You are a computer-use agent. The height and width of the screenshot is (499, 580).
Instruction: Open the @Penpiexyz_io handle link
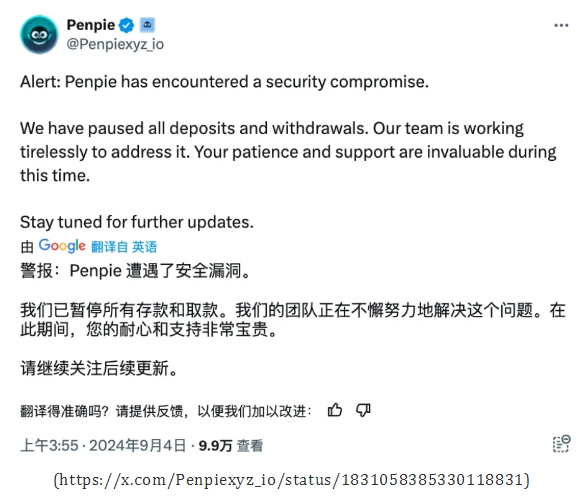115,44
